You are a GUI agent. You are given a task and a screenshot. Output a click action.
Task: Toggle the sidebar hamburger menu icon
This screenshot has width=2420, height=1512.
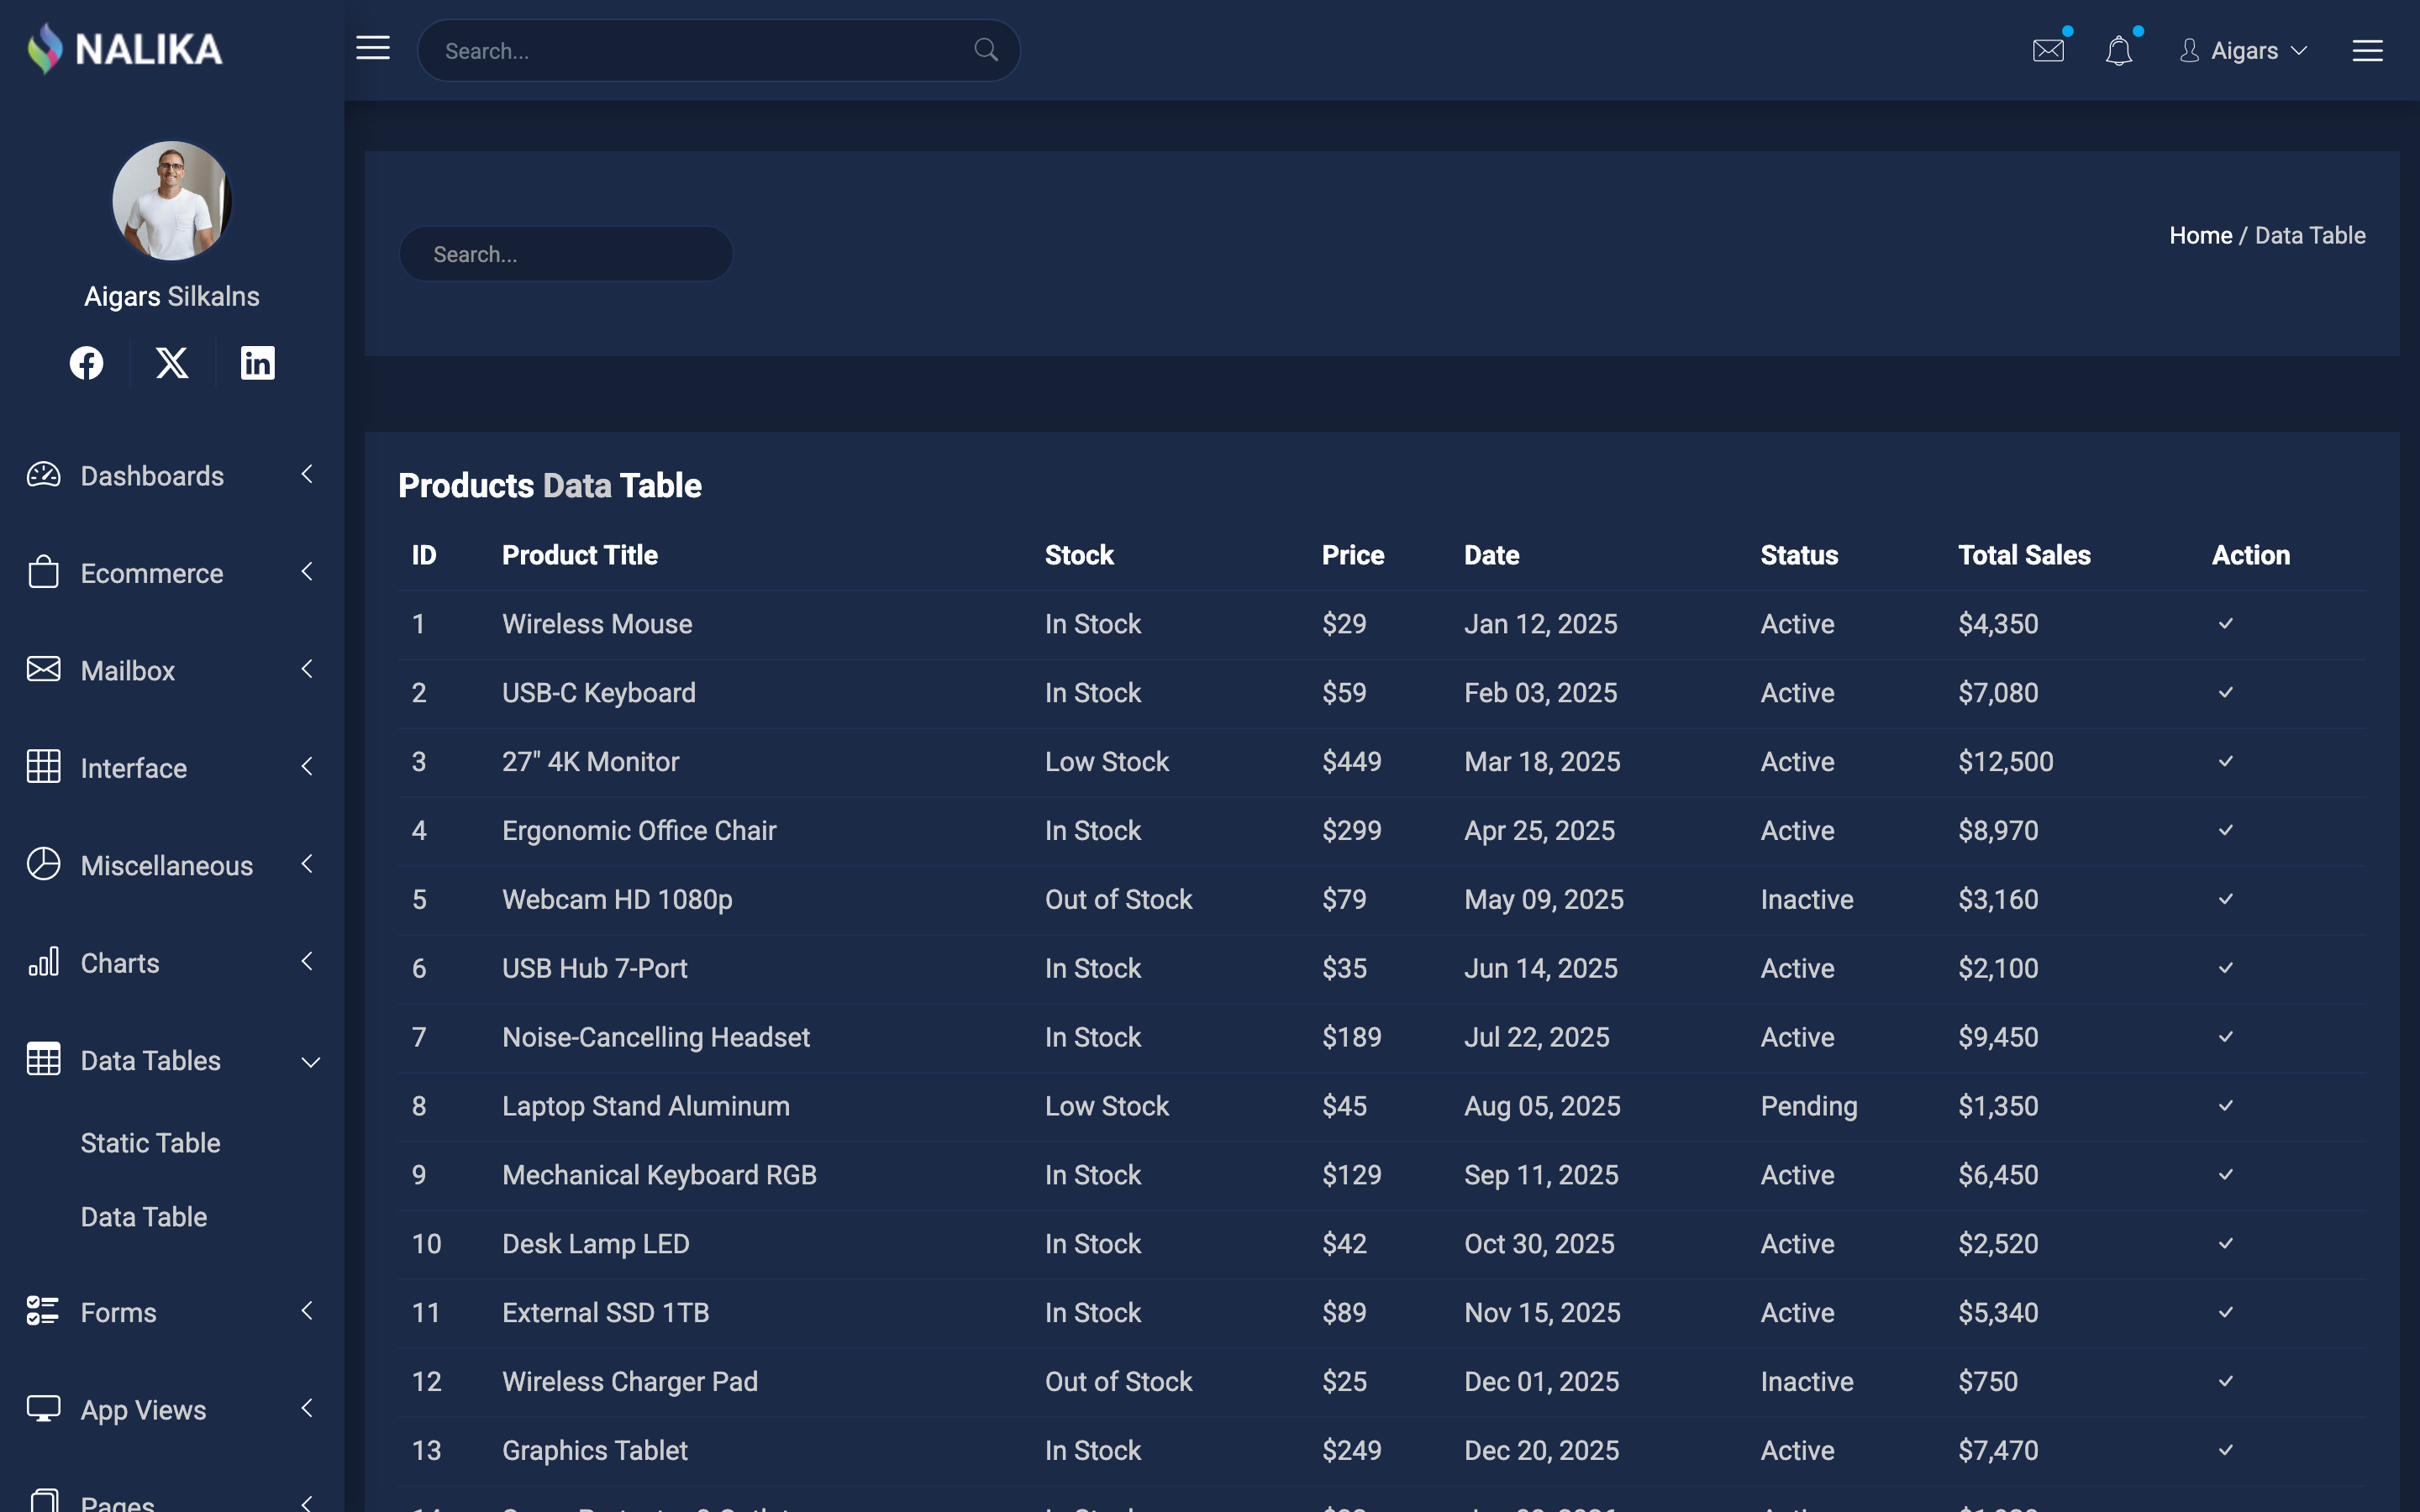click(x=373, y=48)
